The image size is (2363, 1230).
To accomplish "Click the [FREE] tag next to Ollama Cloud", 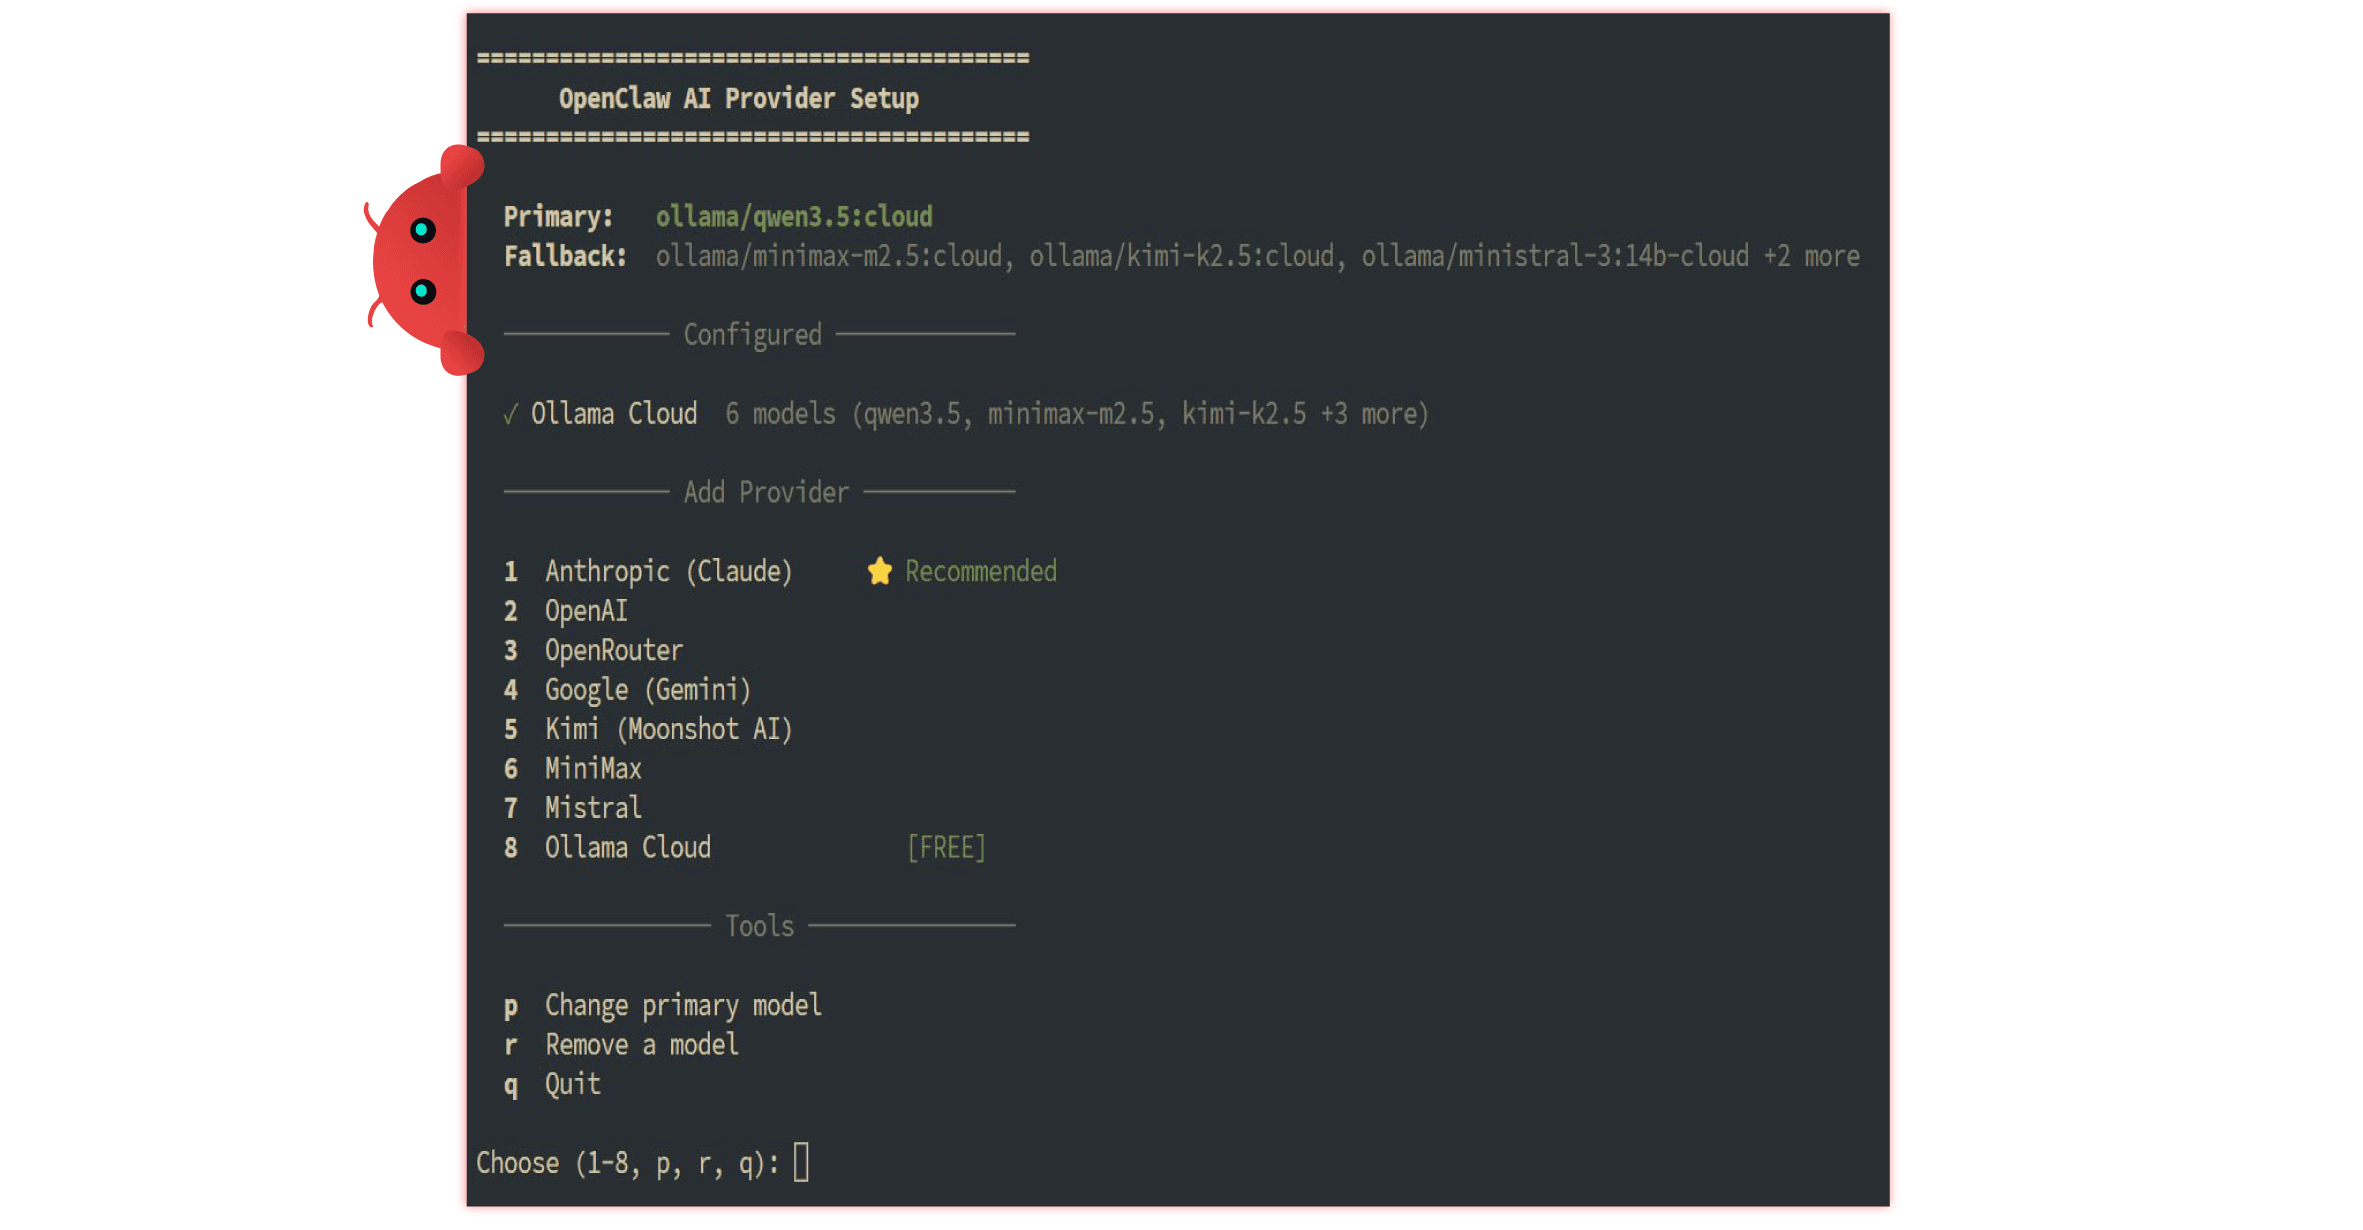I will click(946, 848).
